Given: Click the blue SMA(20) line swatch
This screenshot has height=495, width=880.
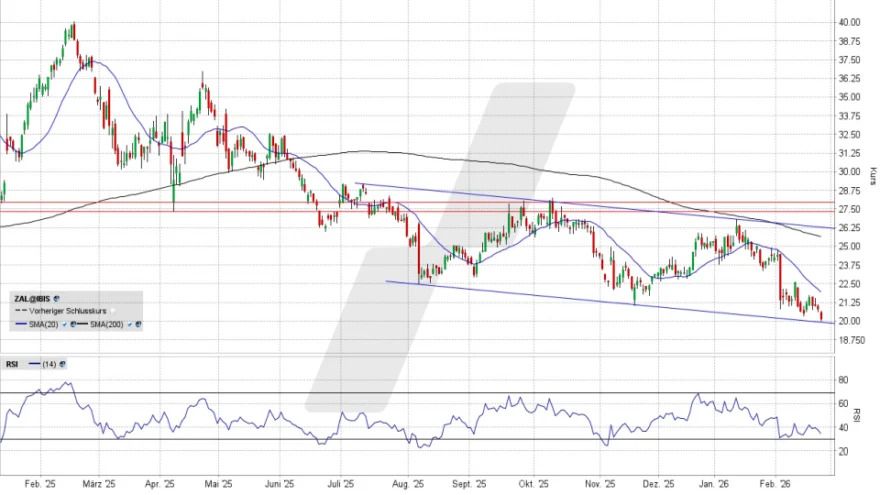Looking at the screenshot, I should (x=21, y=324).
